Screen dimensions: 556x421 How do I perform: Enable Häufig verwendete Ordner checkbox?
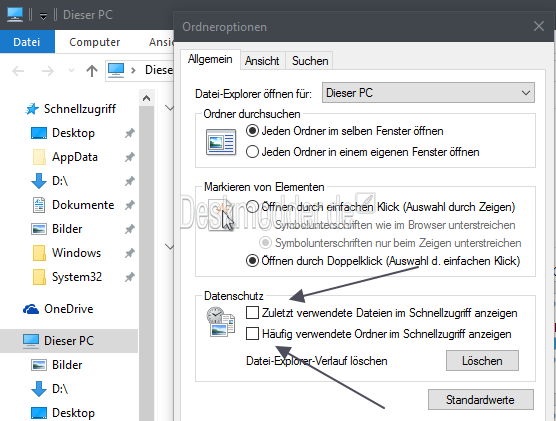coord(252,334)
